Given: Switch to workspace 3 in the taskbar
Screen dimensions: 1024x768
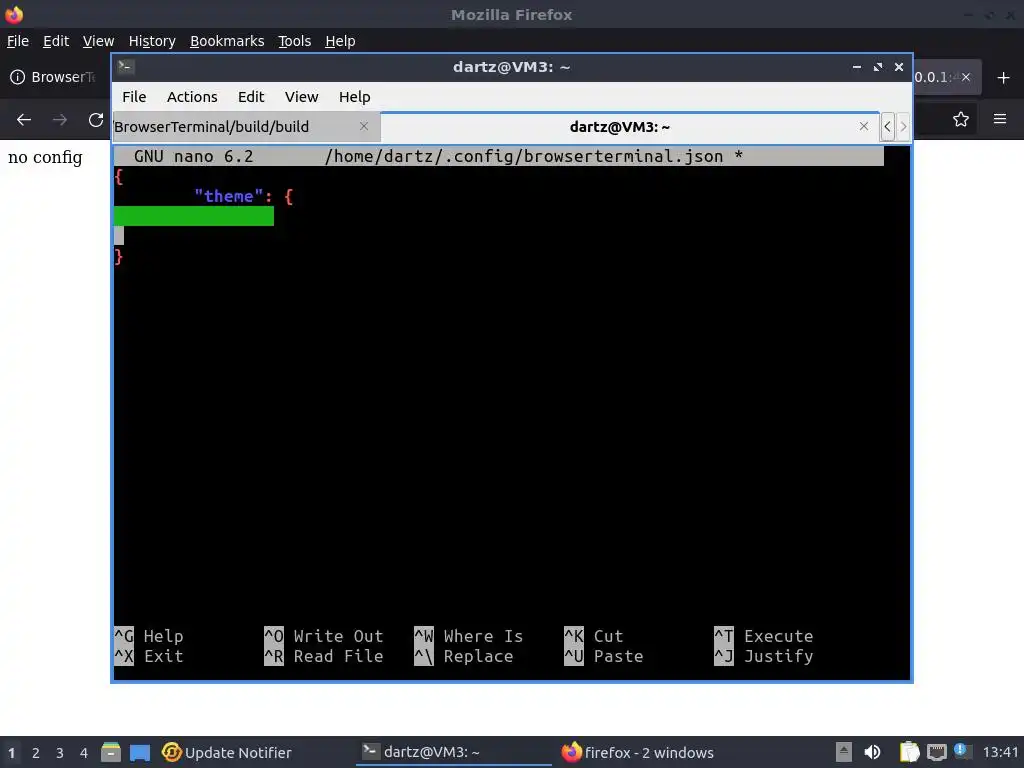Looking at the screenshot, I should 59,753.
